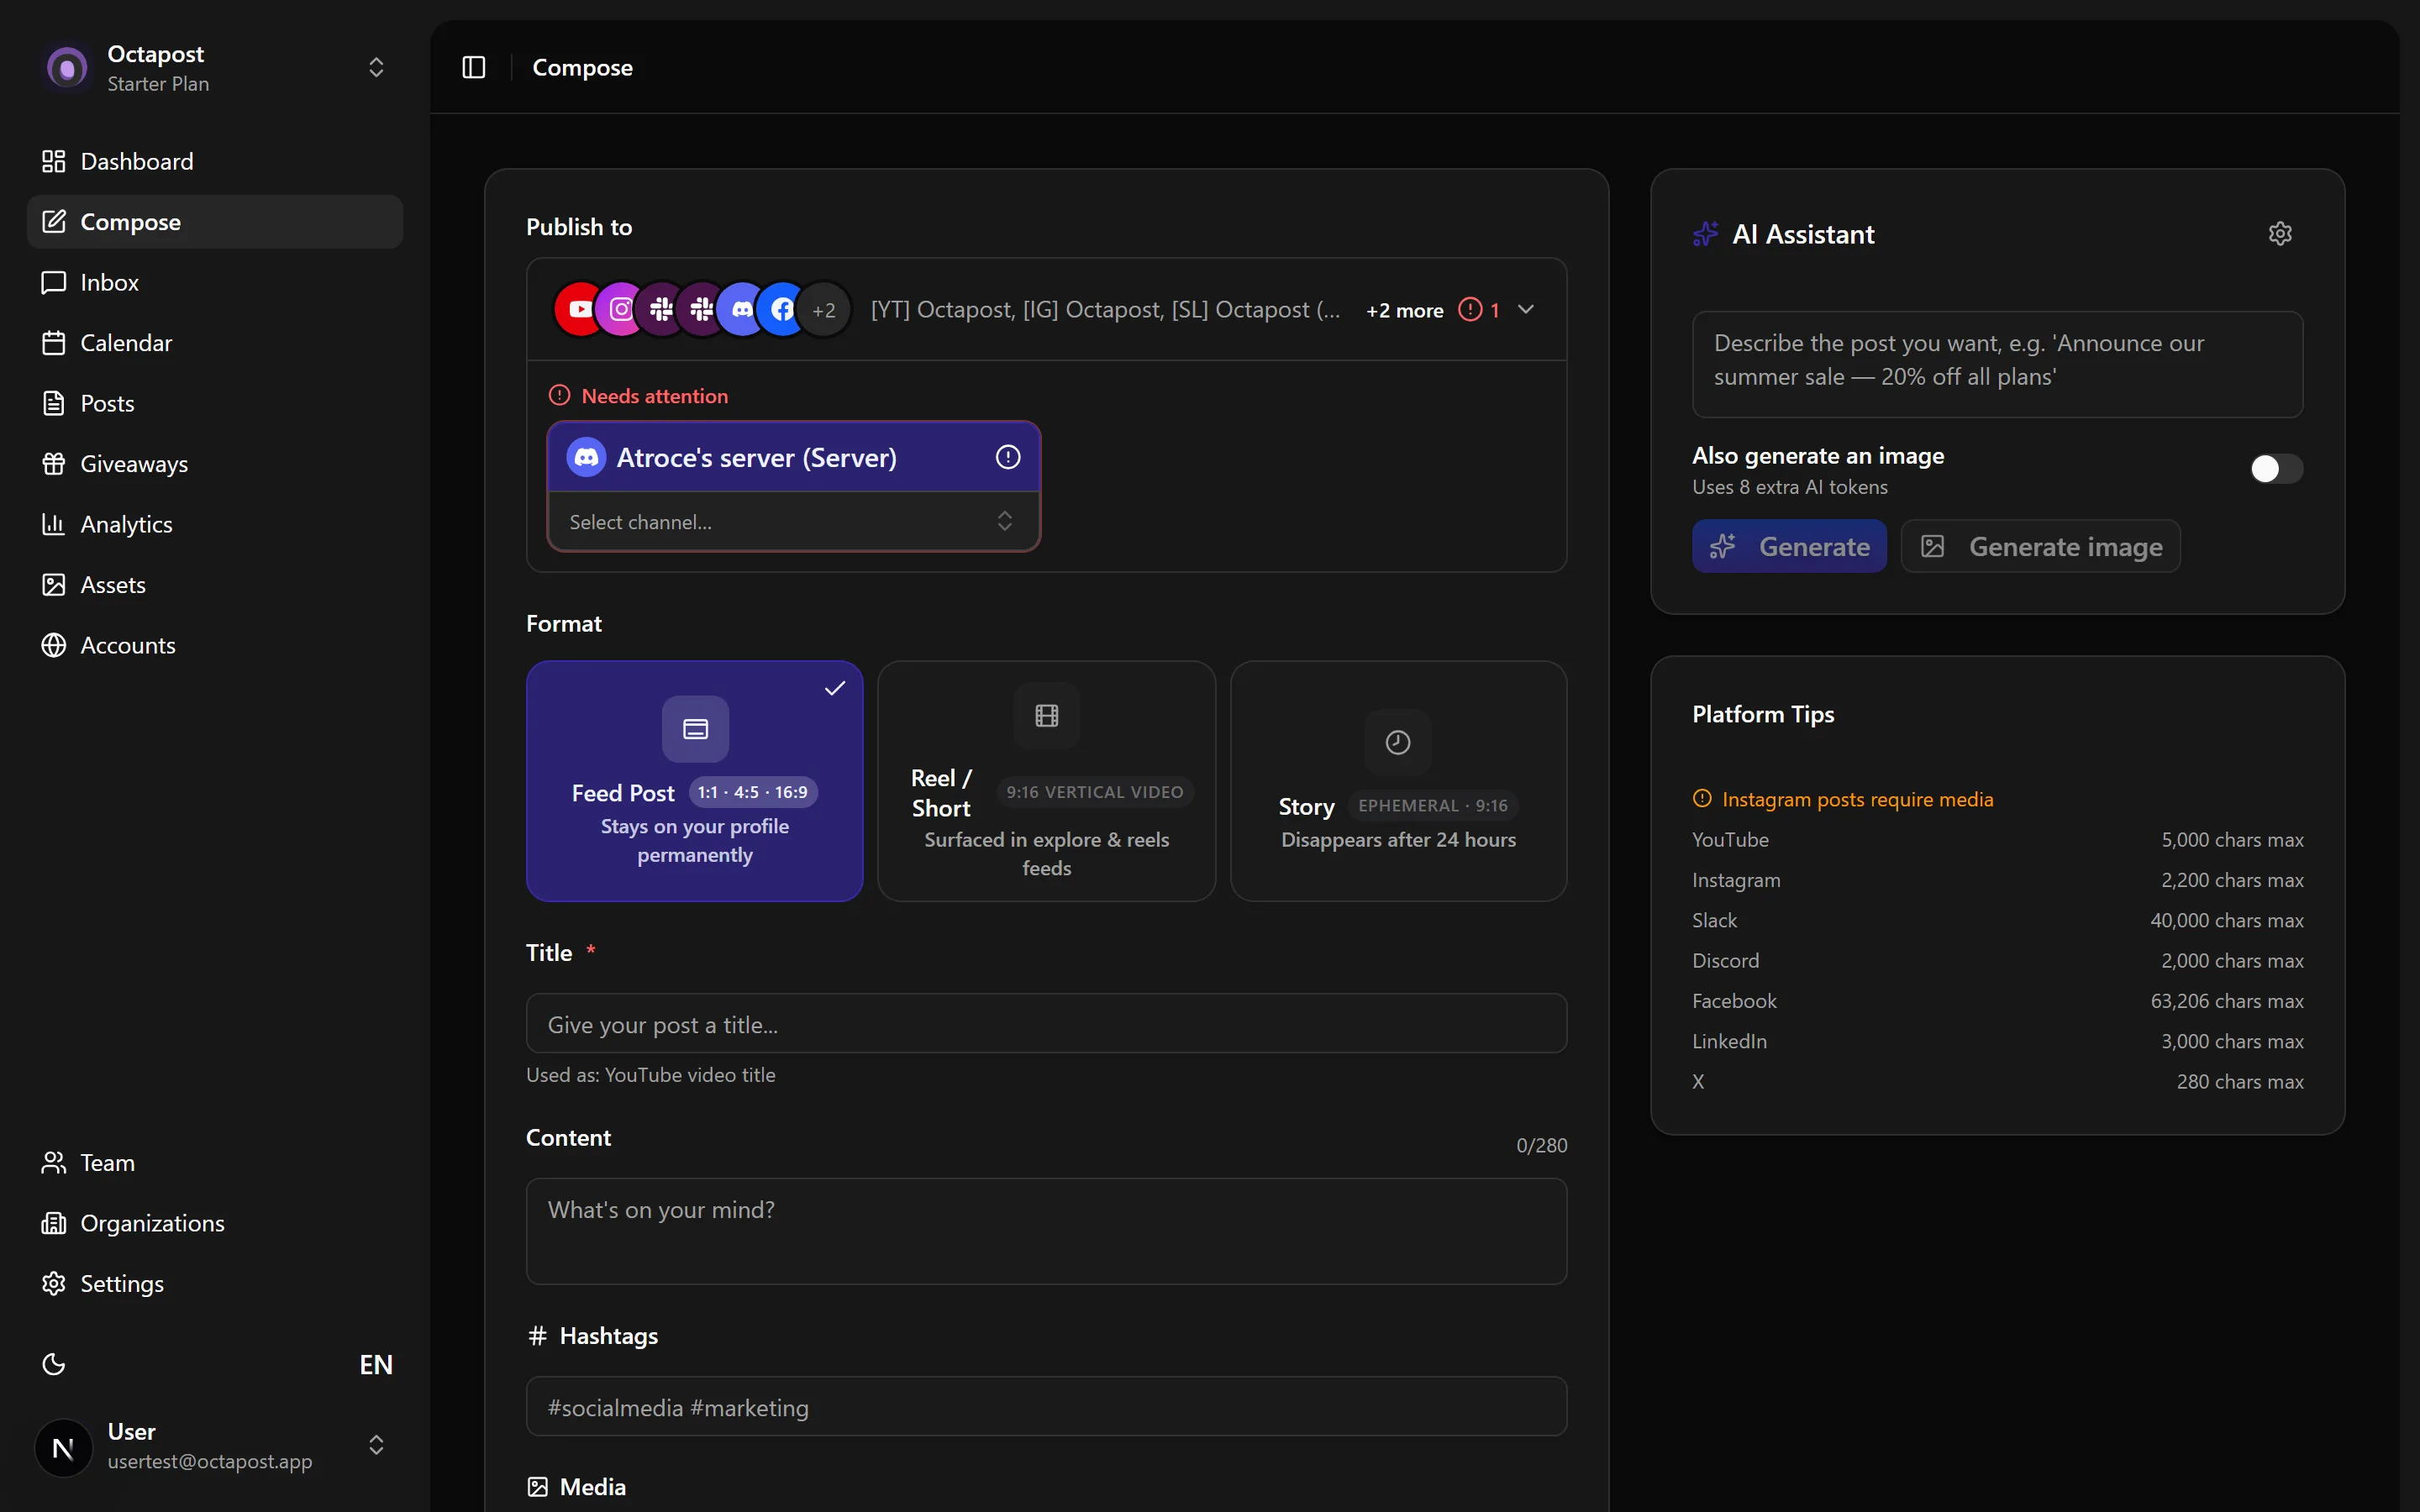Open the Giveaways page

tap(215, 464)
